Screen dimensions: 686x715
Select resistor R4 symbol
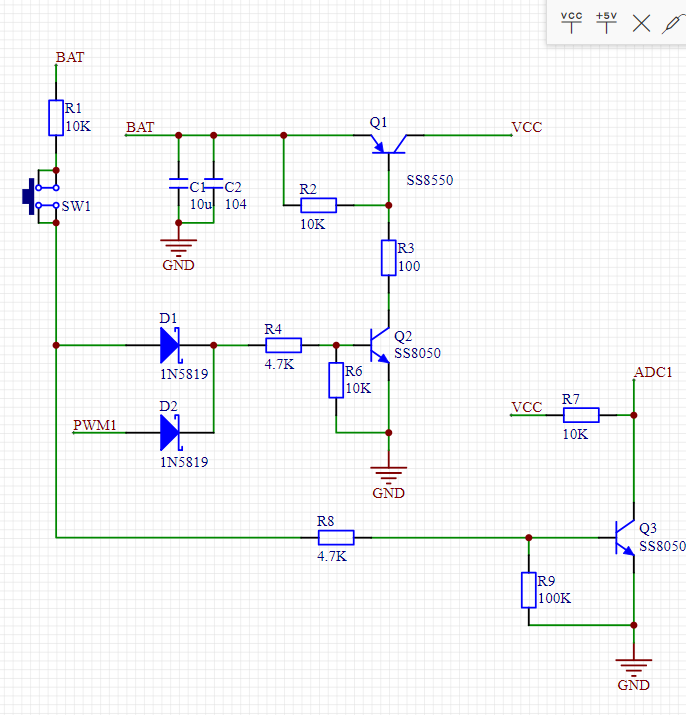pos(283,345)
